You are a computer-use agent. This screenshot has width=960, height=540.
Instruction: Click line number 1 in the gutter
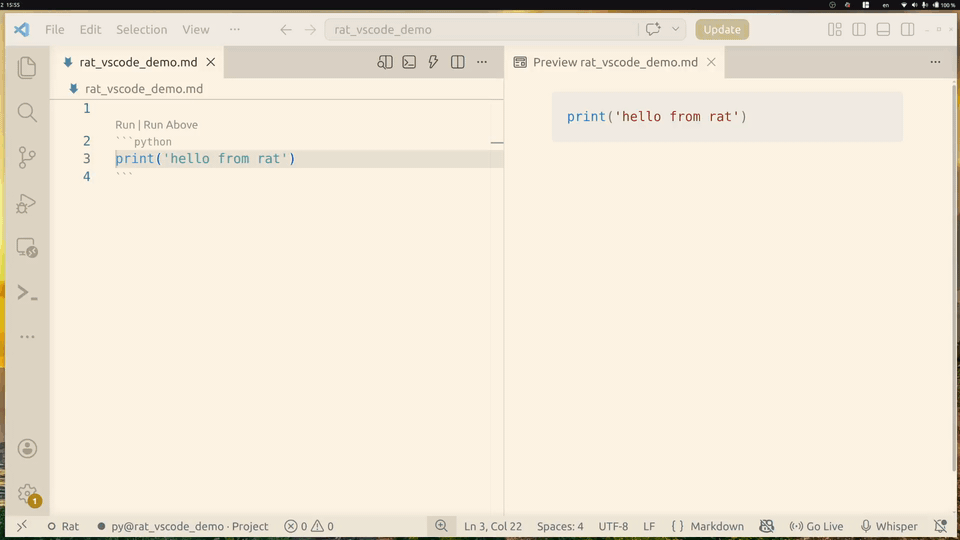[x=86, y=108]
